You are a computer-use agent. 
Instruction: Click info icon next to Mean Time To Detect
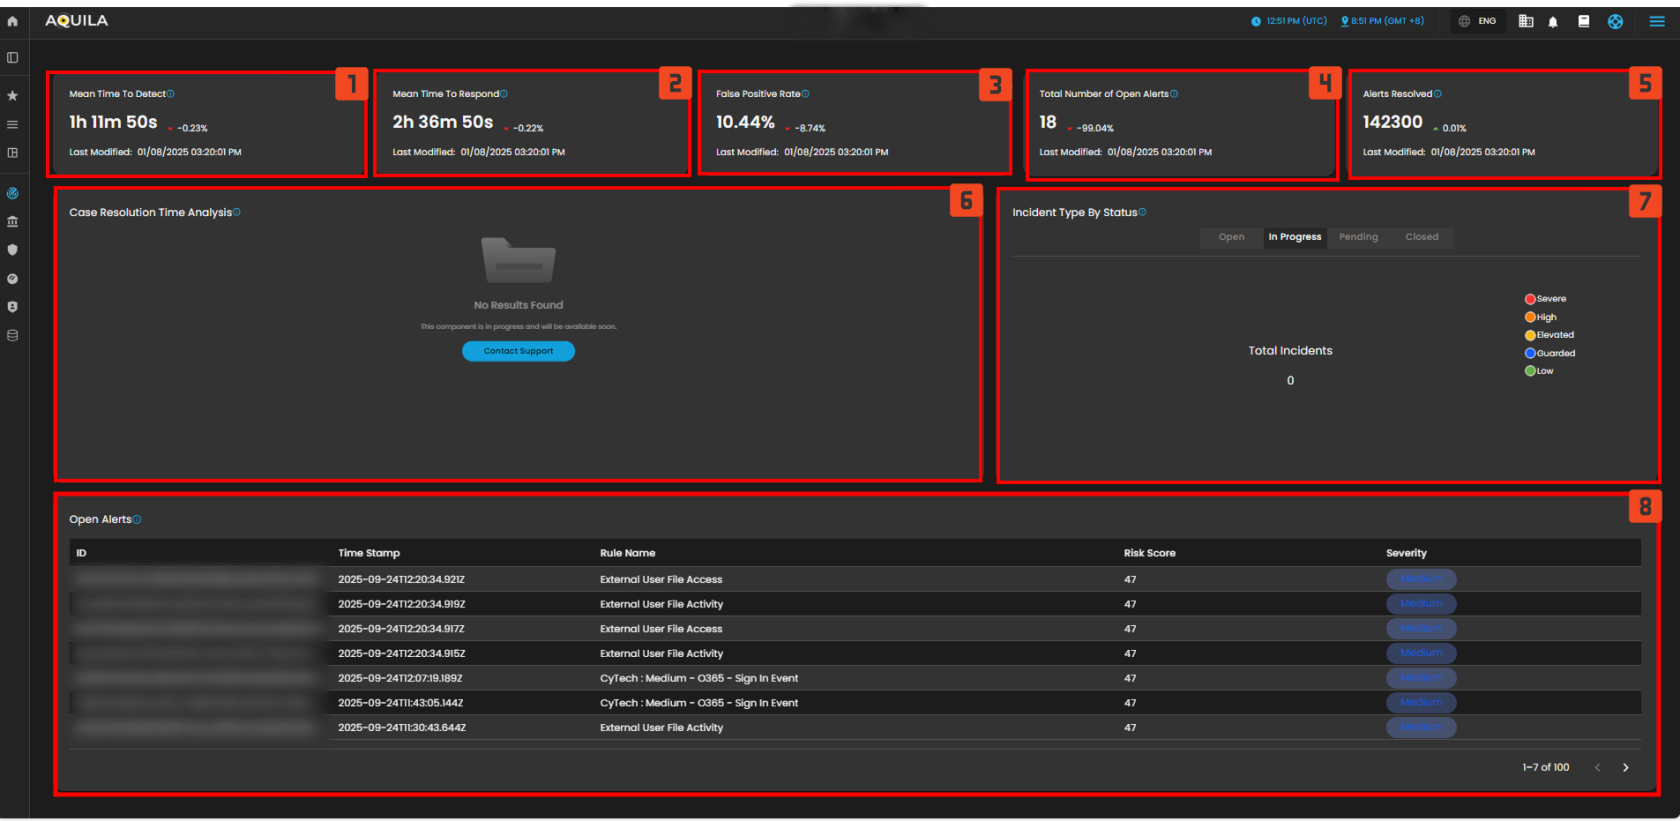click(171, 94)
